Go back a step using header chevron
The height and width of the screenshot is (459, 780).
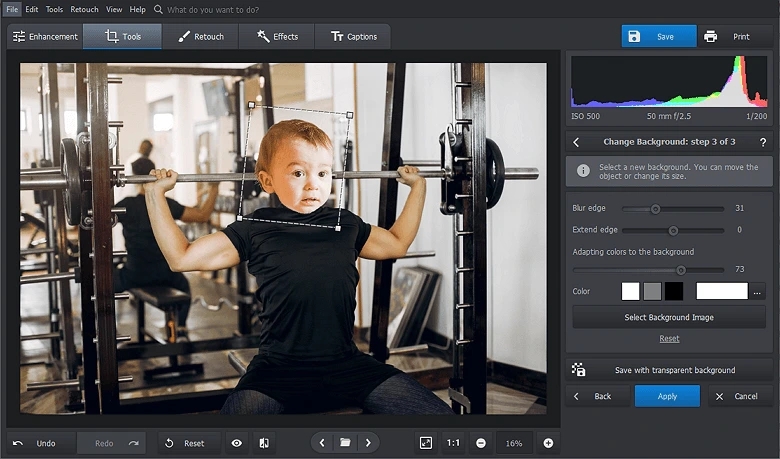point(576,143)
